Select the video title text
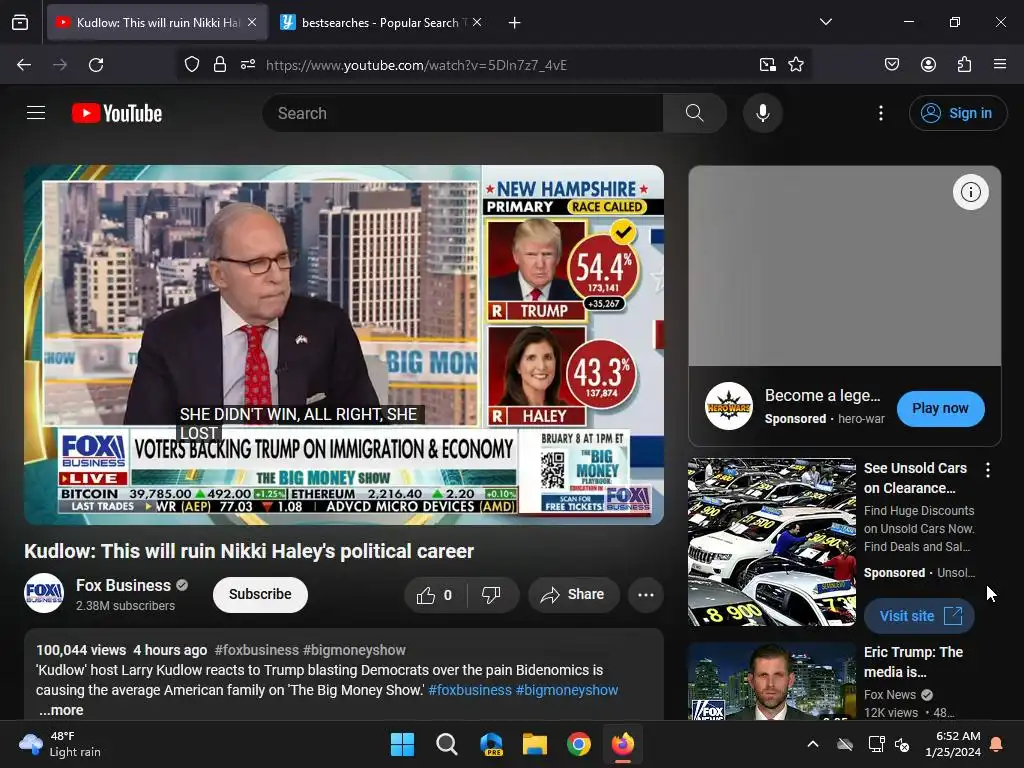1024x768 pixels. [249, 551]
